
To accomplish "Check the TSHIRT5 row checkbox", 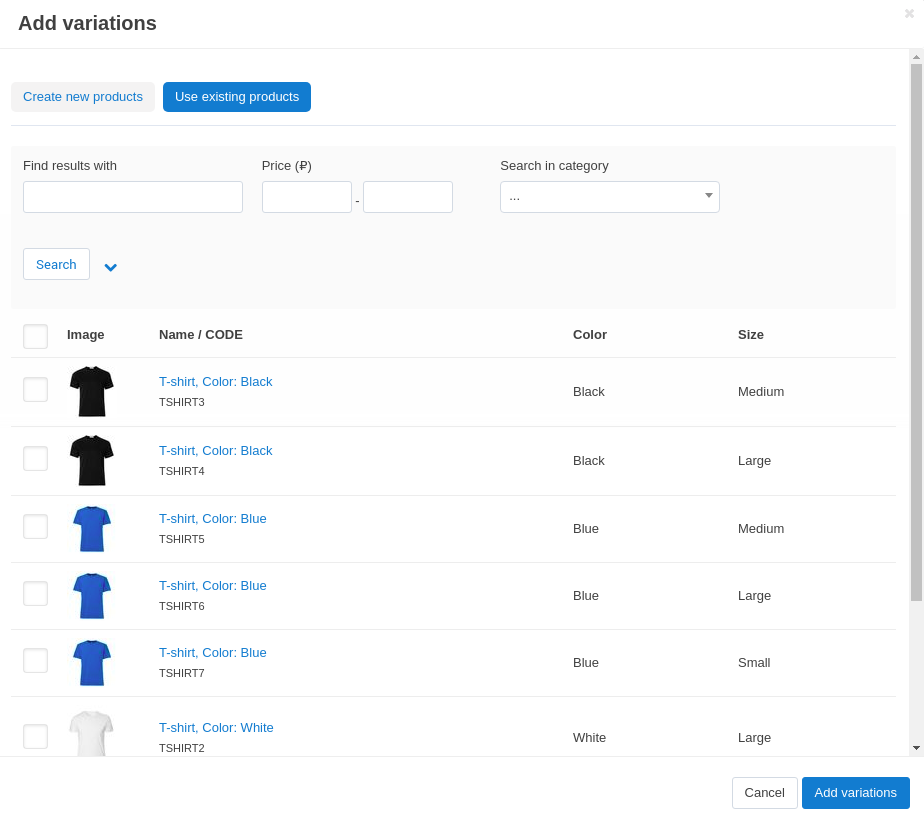I will [35, 526].
